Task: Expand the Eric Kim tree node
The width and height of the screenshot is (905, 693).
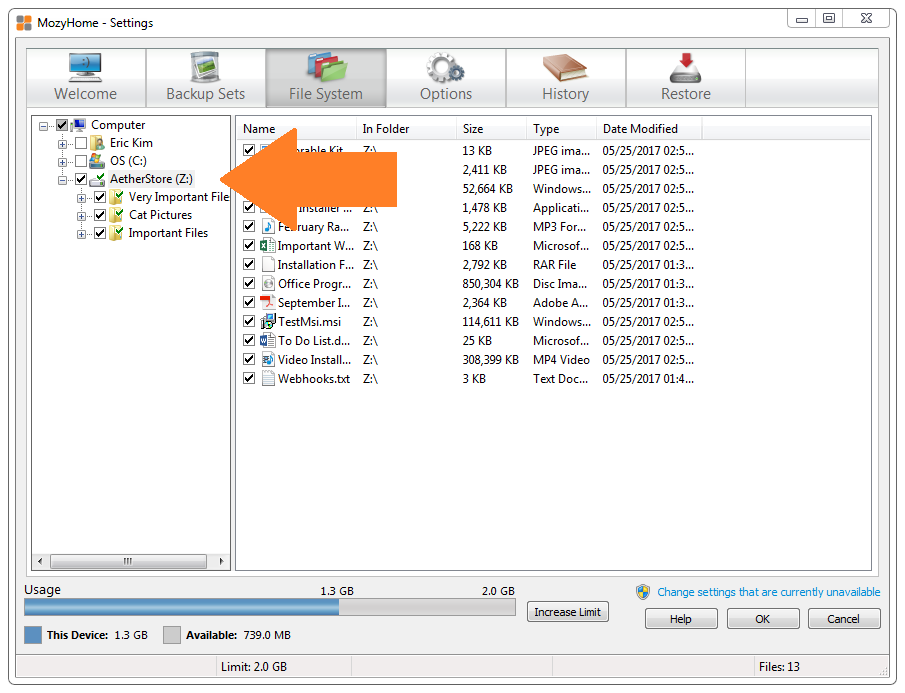Action: point(62,144)
